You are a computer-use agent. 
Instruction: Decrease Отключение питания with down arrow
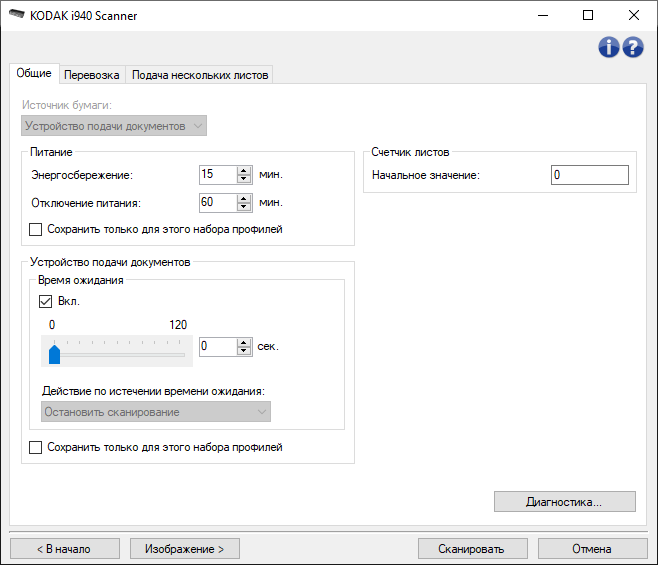coord(244,207)
